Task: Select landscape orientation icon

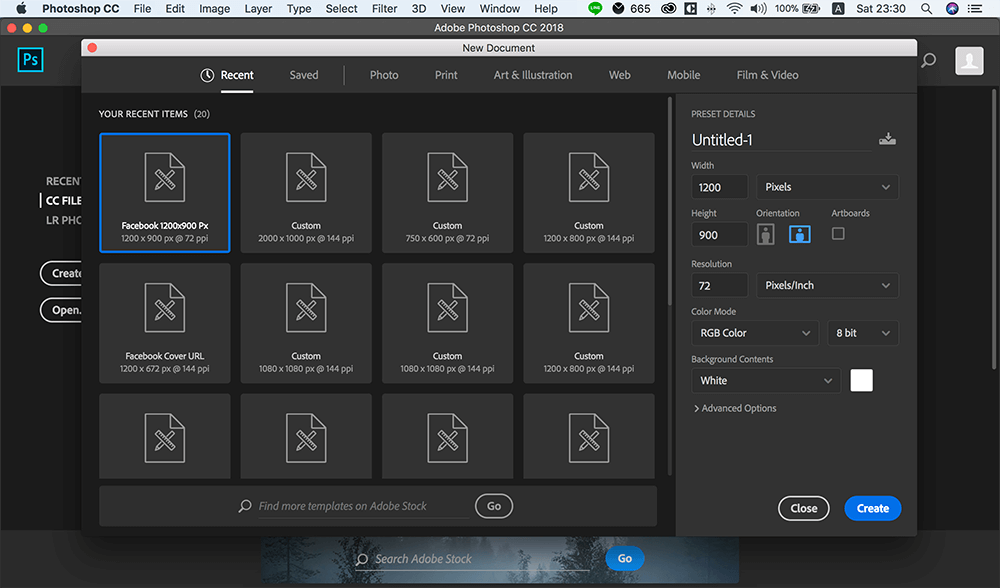Action: (x=799, y=234)
